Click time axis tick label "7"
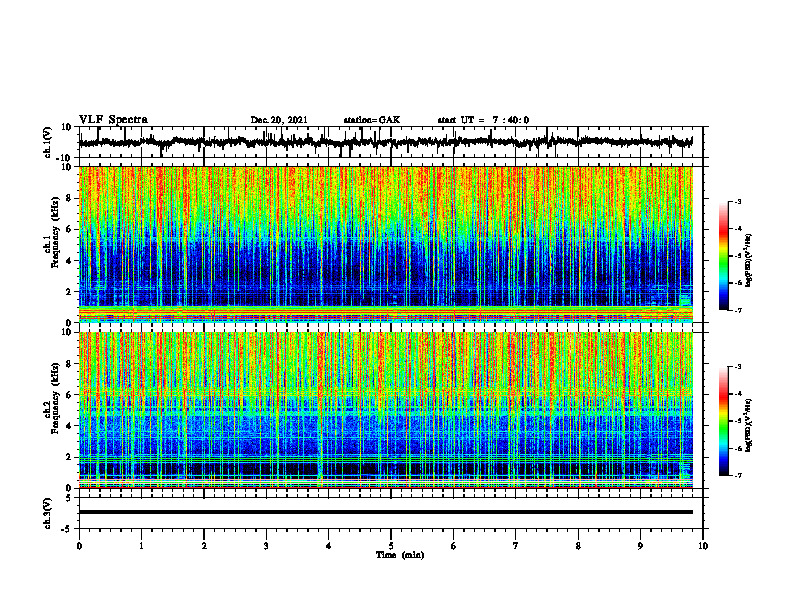The height and width of the screenshot is (612, 792). pyautogui.click(x=516, y=546)
